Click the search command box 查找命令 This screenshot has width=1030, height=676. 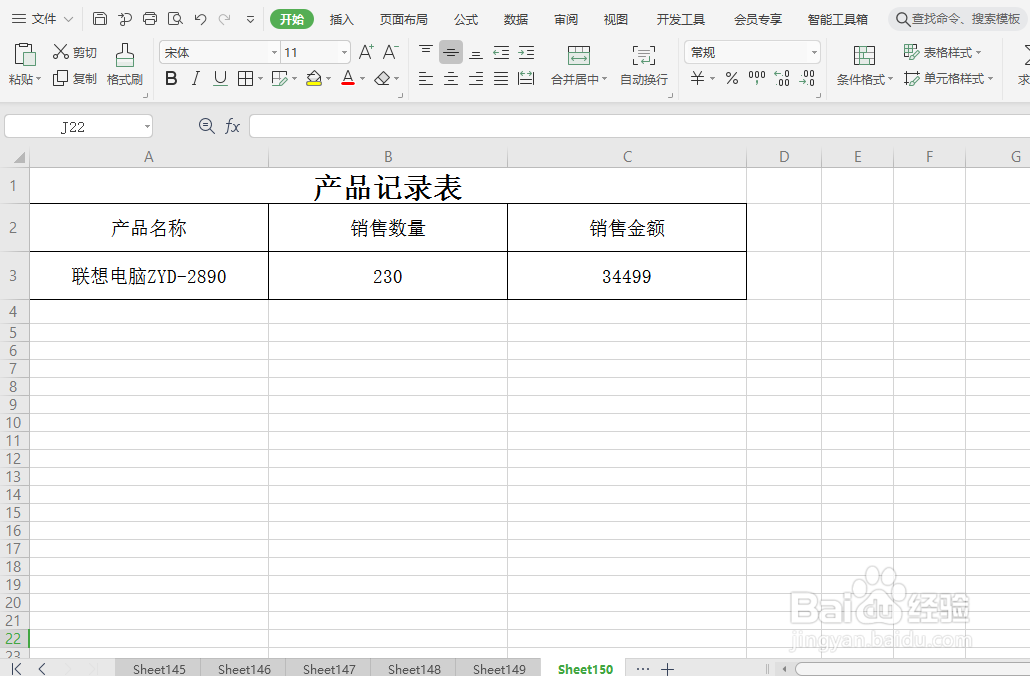click(x=958, y=19)
